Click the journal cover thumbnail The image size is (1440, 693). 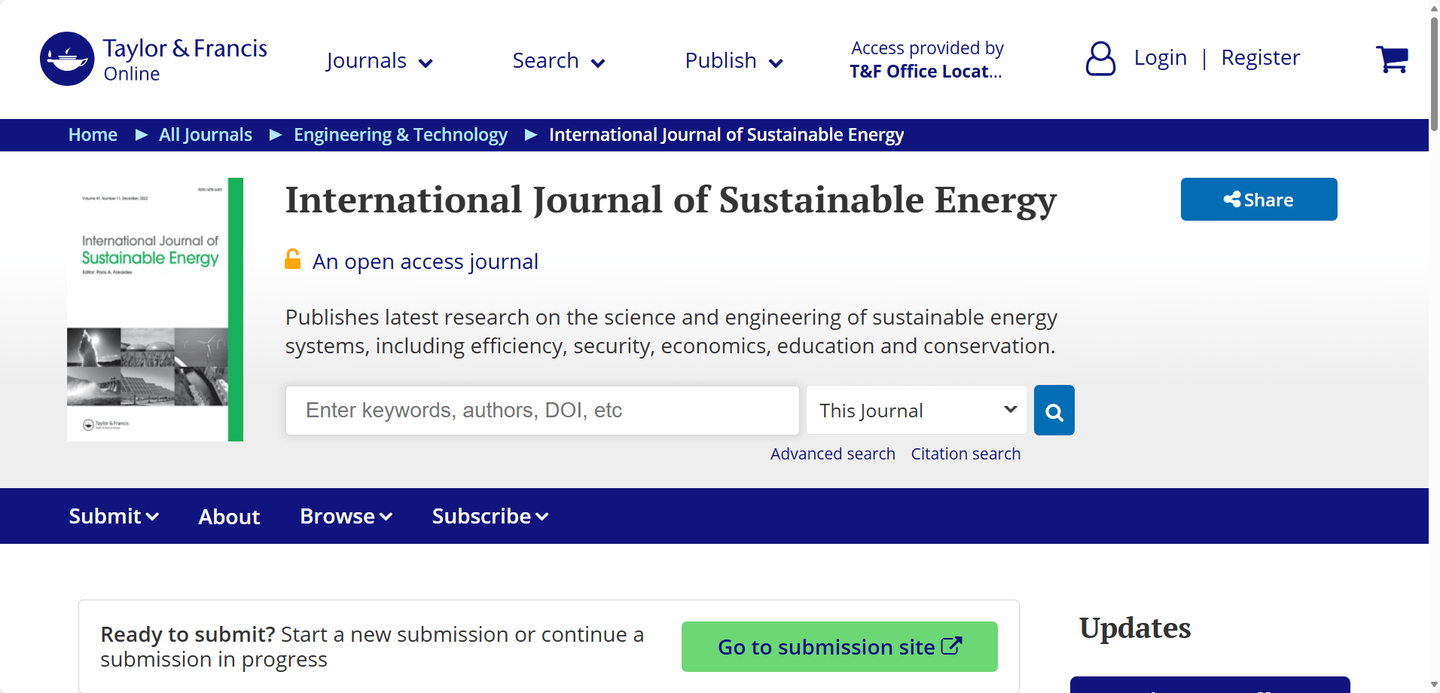click(x=150, y=308)
